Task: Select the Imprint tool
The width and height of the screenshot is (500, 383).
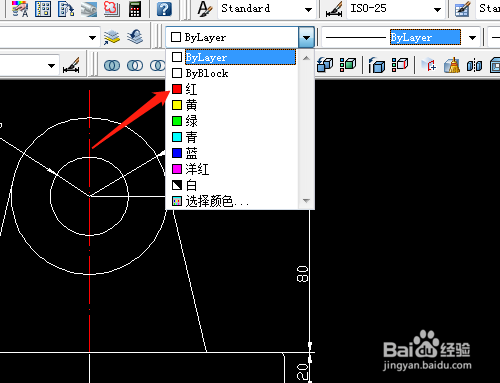Action: click(x=429, y=65)
